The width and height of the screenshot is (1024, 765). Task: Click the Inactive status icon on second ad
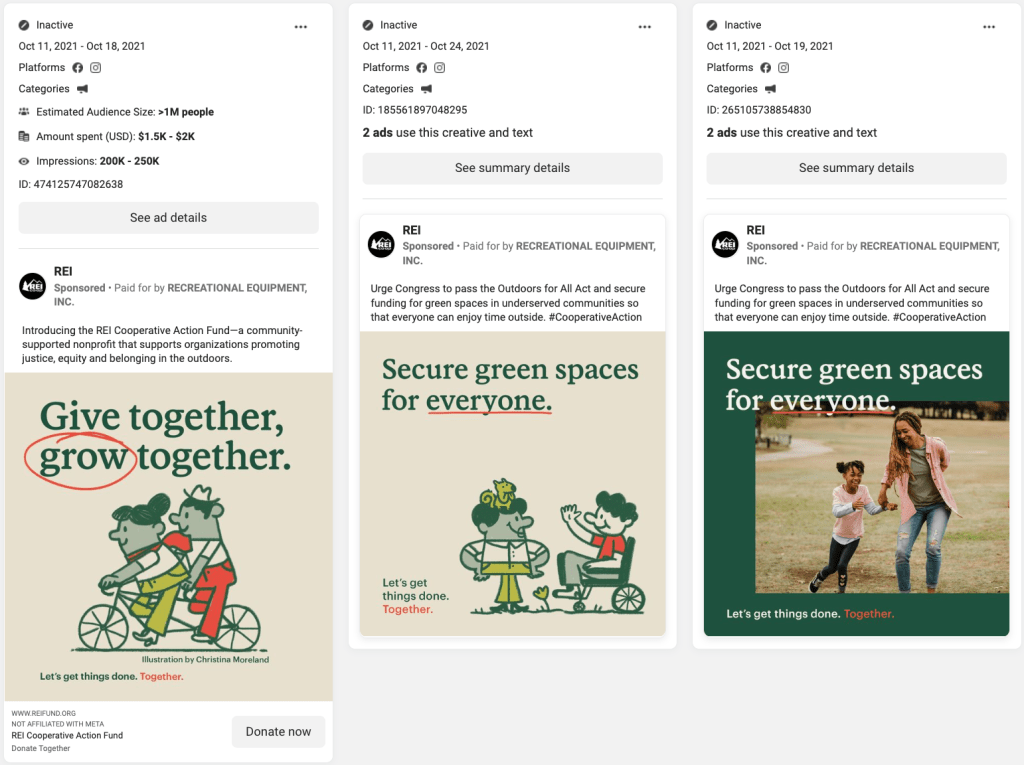(x=368, y=25)
